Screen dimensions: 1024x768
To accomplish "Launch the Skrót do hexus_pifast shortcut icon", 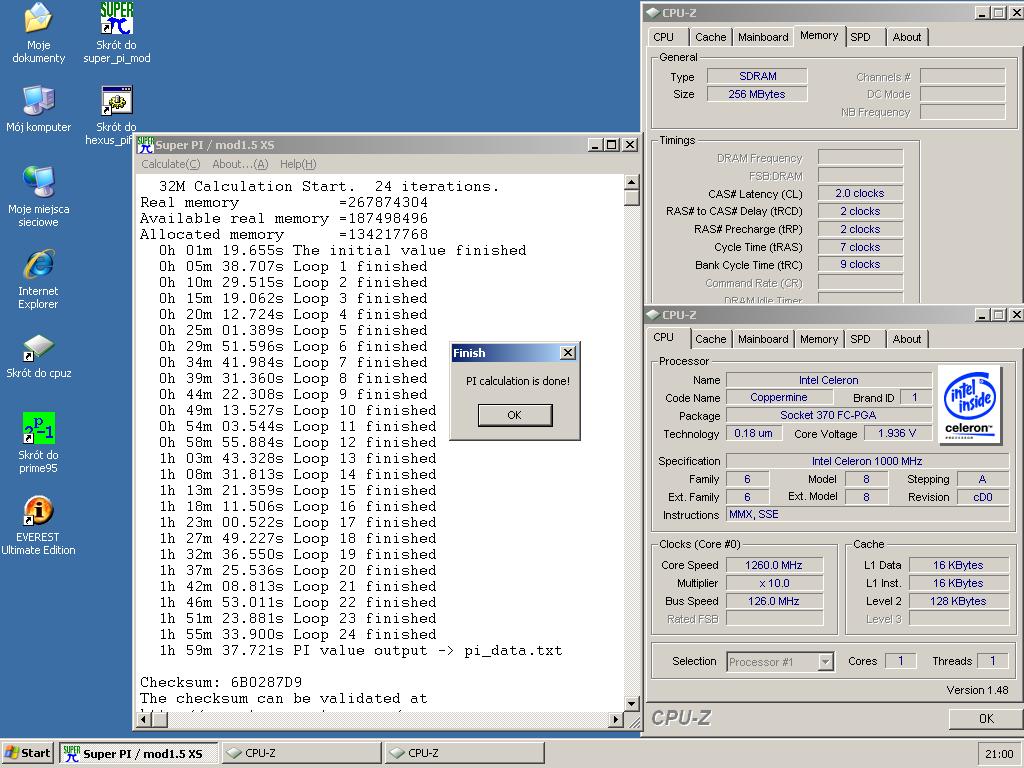I will [117, 101].
